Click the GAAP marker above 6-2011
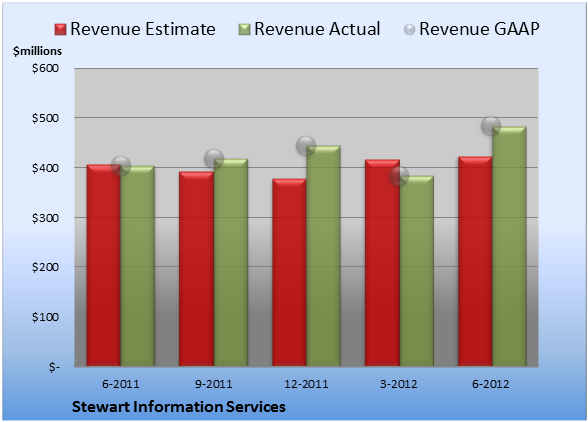 pyautogui.click(x=121, y=166)
